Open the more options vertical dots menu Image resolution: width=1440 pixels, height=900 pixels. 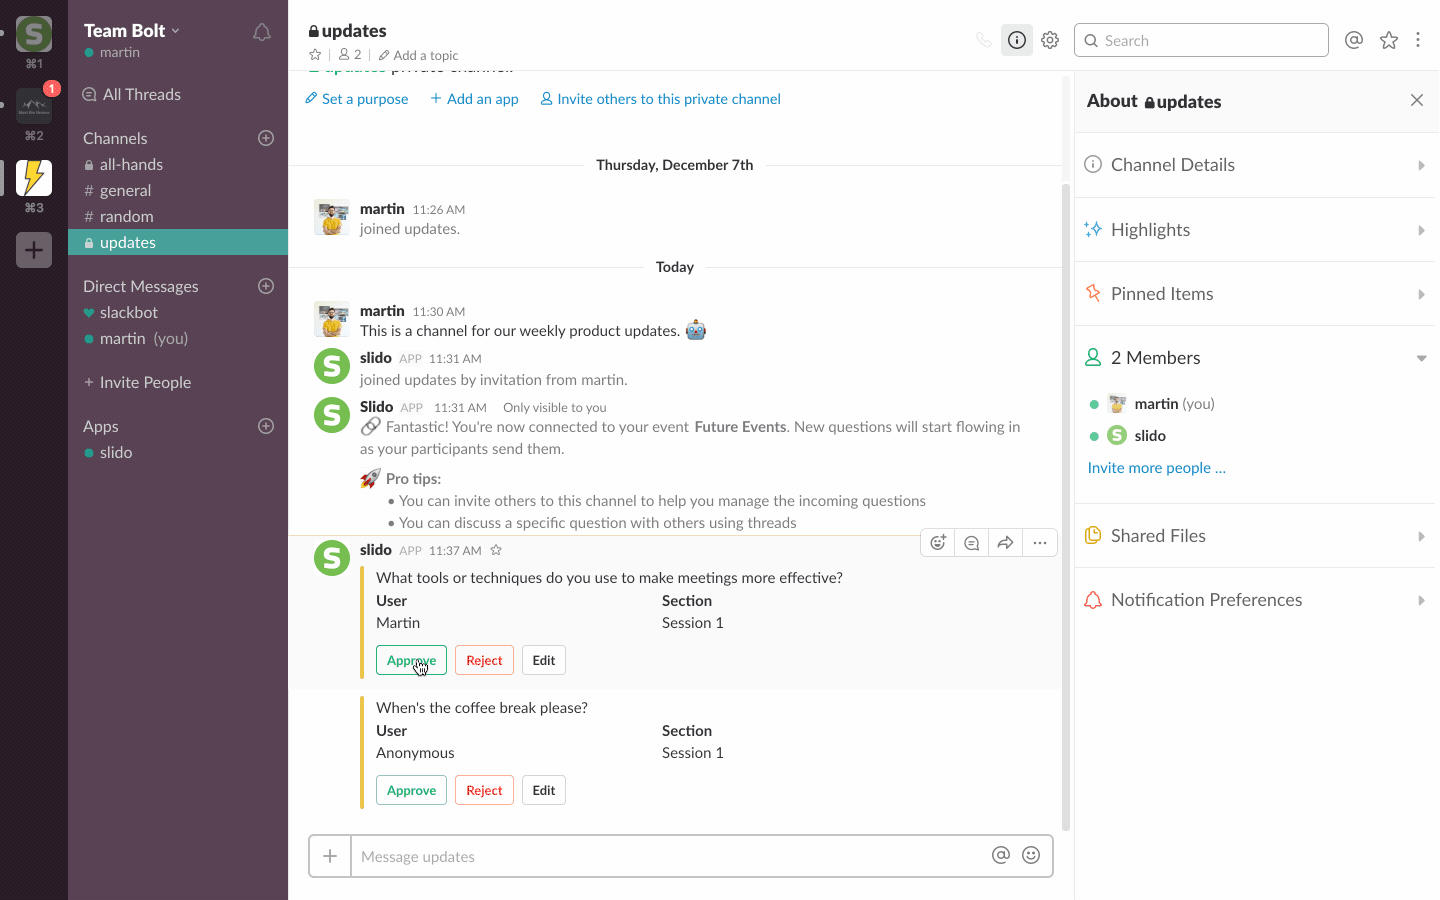tap(1418, 40)
